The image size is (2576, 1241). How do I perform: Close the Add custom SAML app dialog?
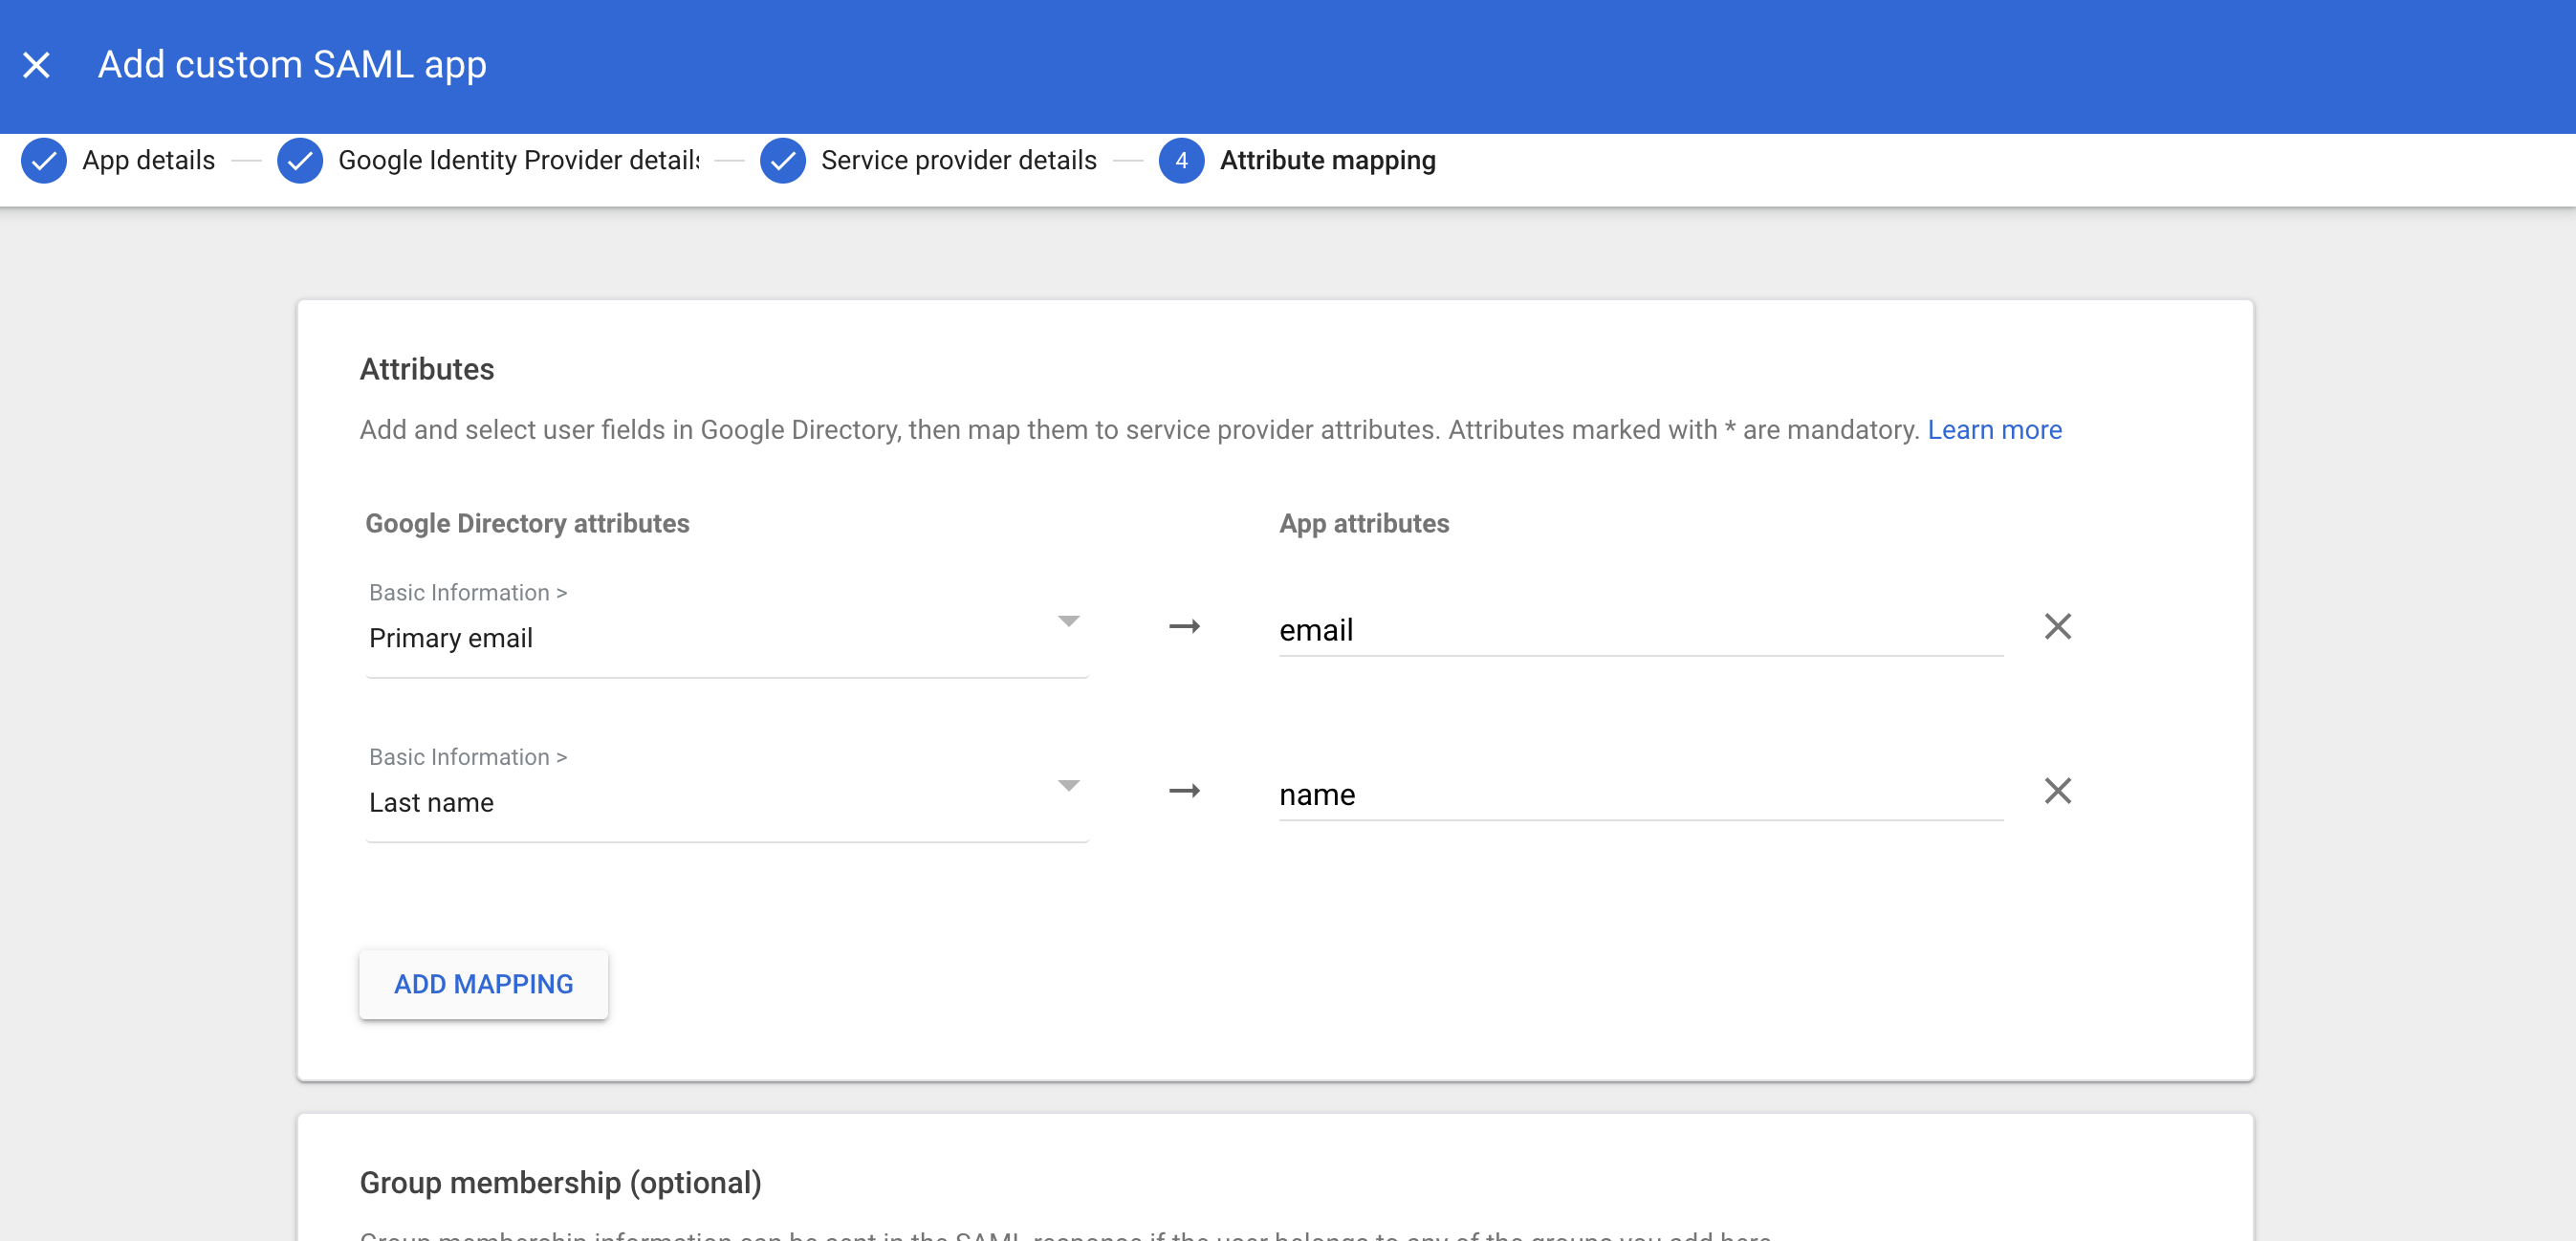(x=37, y=65)
